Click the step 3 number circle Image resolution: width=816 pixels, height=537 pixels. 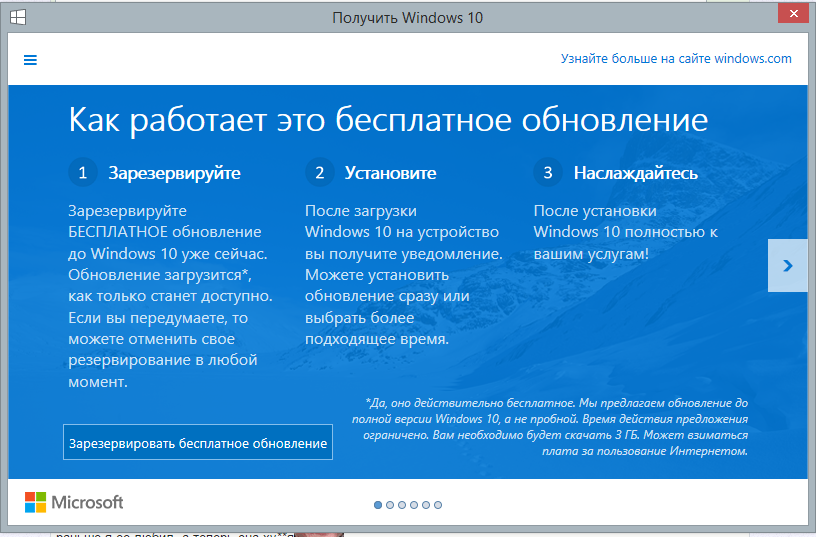click(547, 173)
